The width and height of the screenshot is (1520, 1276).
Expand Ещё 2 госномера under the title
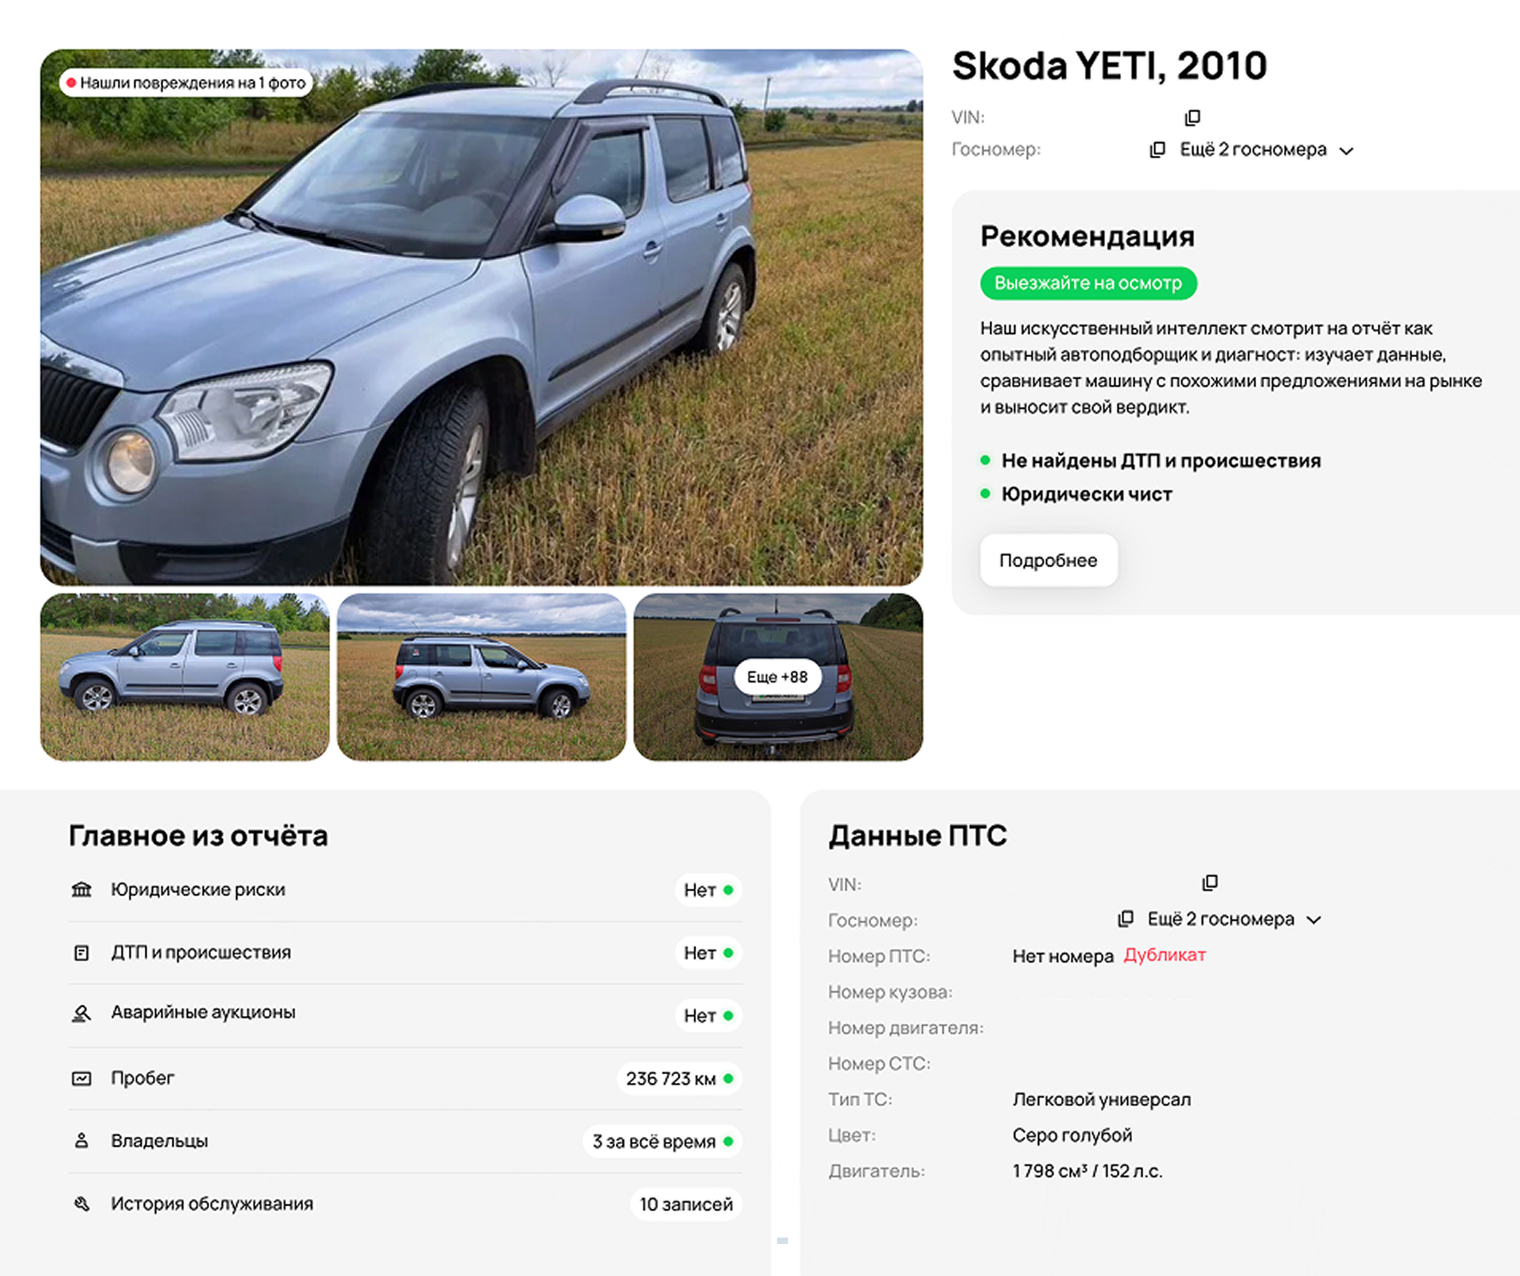tap(1267, 150)
